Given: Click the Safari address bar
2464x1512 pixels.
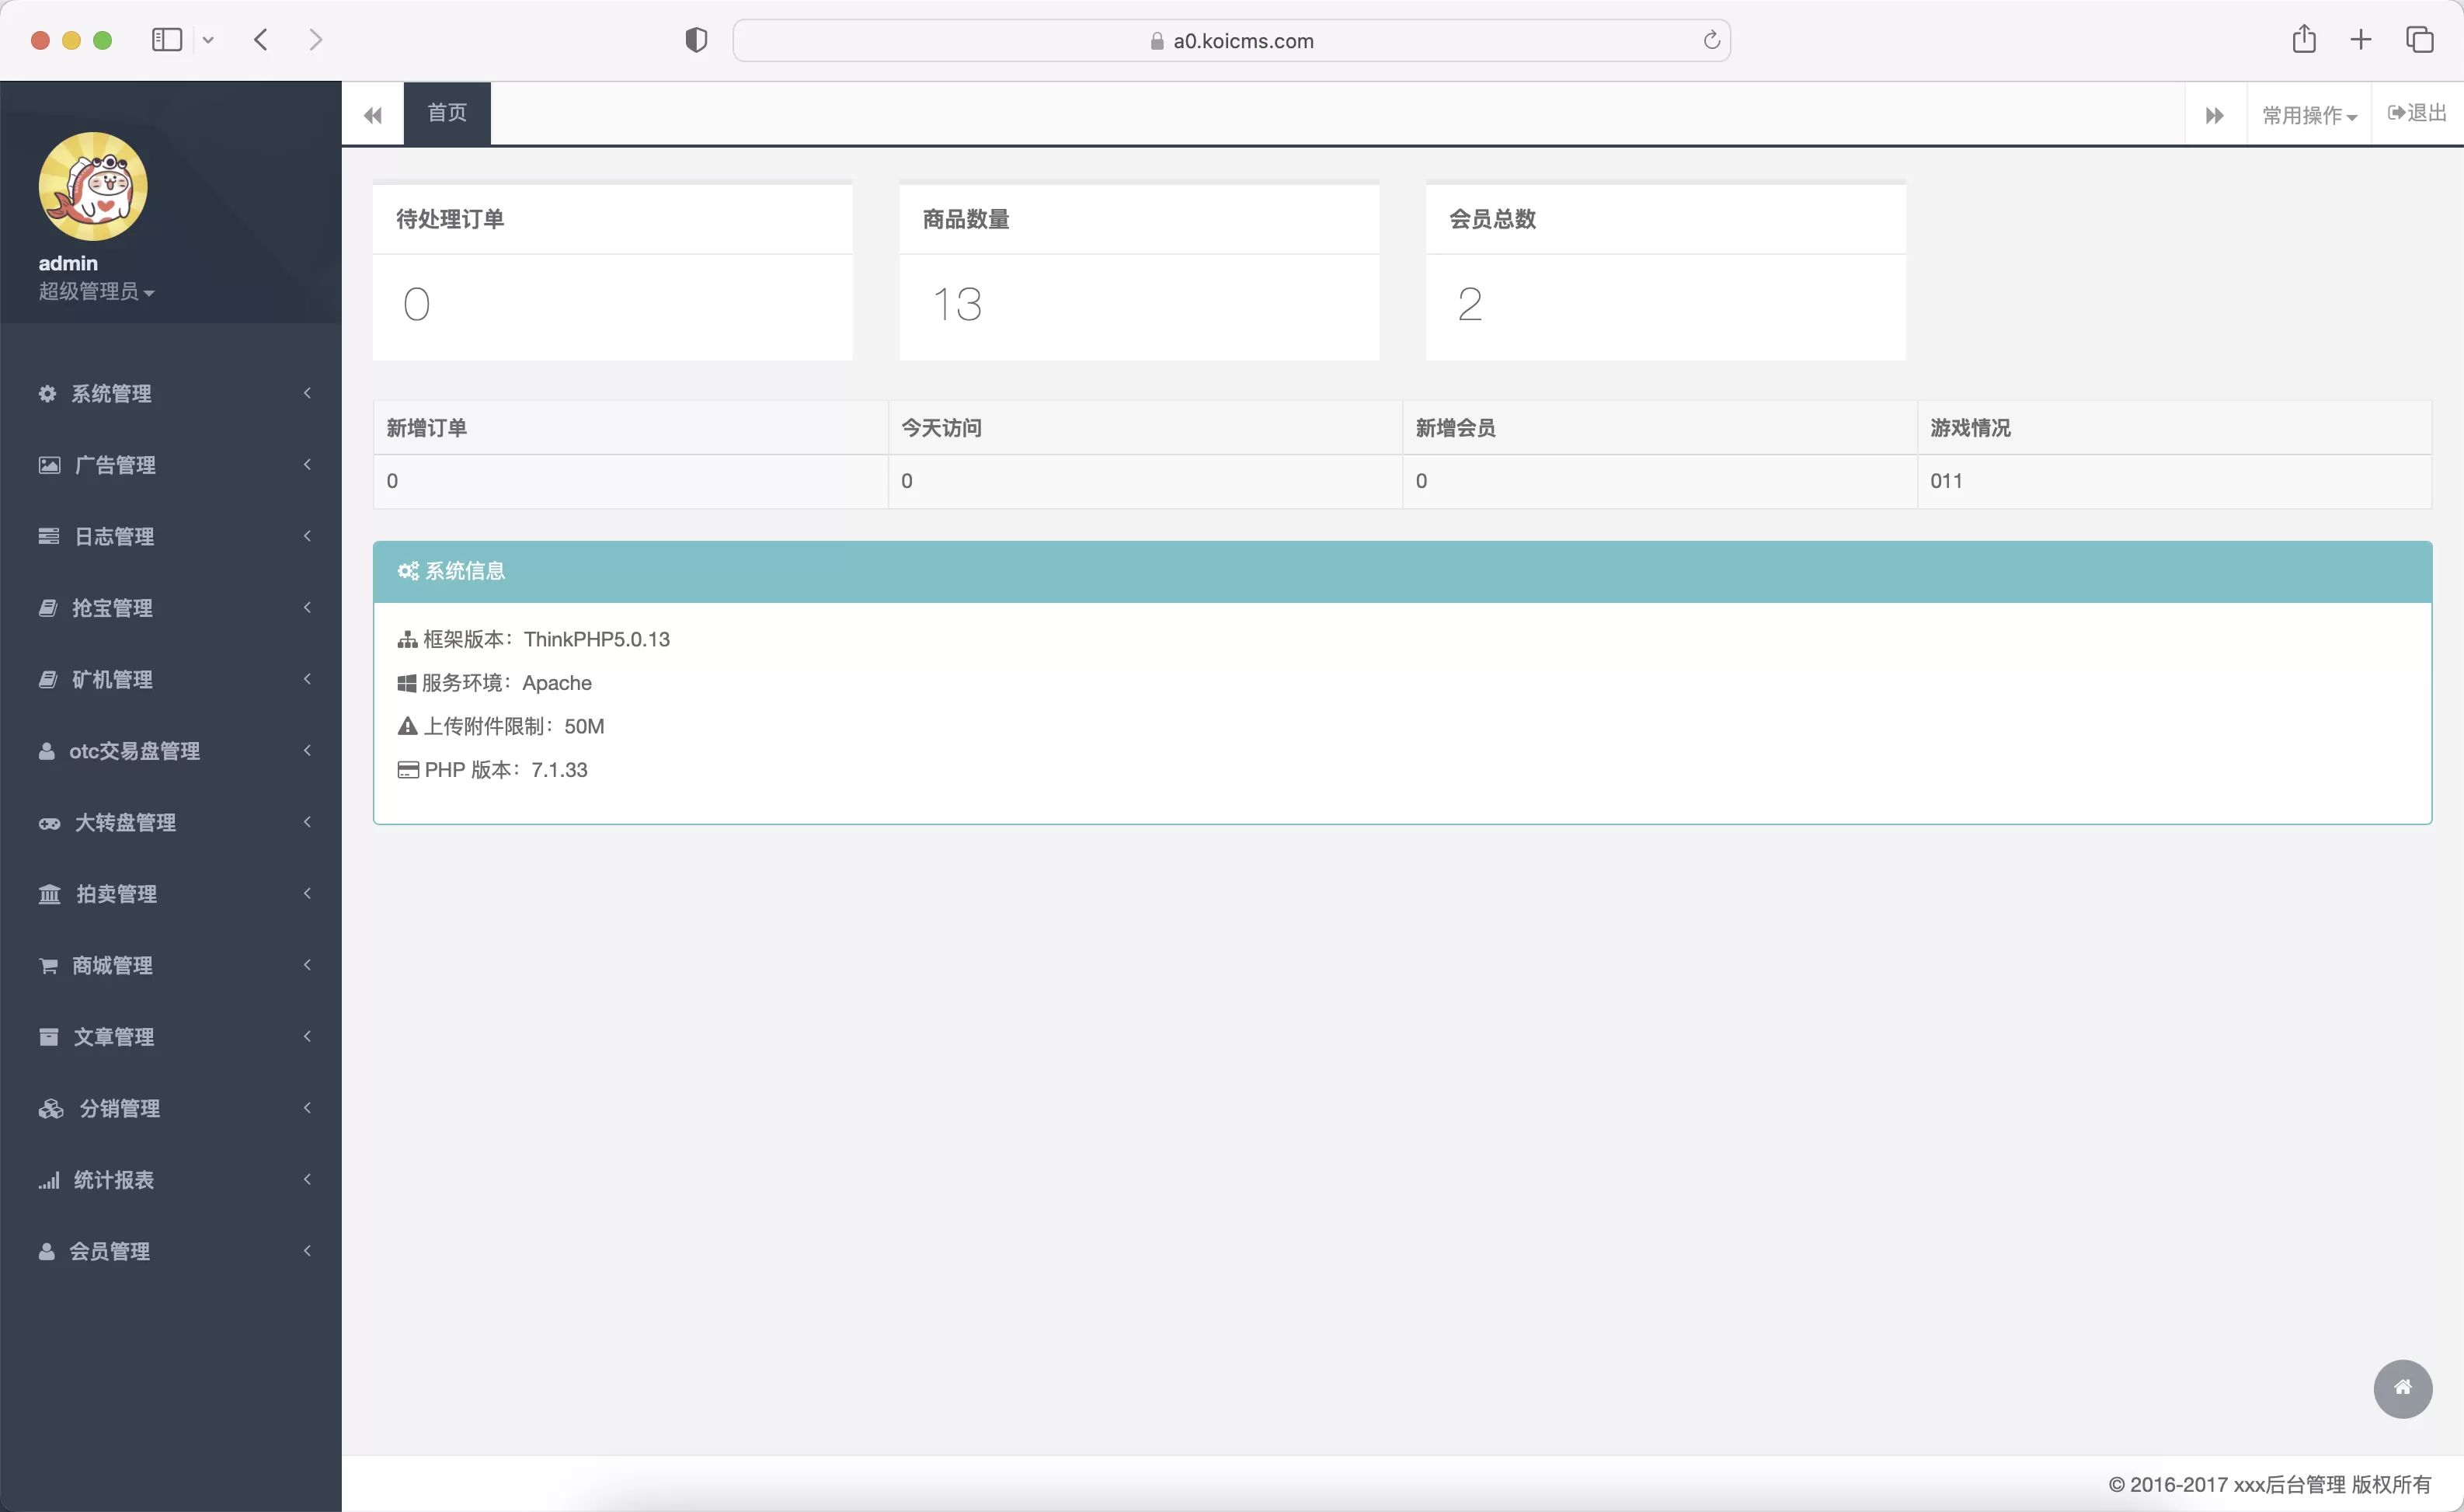Looking at the screenshot, I should [x=1231, y=40].
